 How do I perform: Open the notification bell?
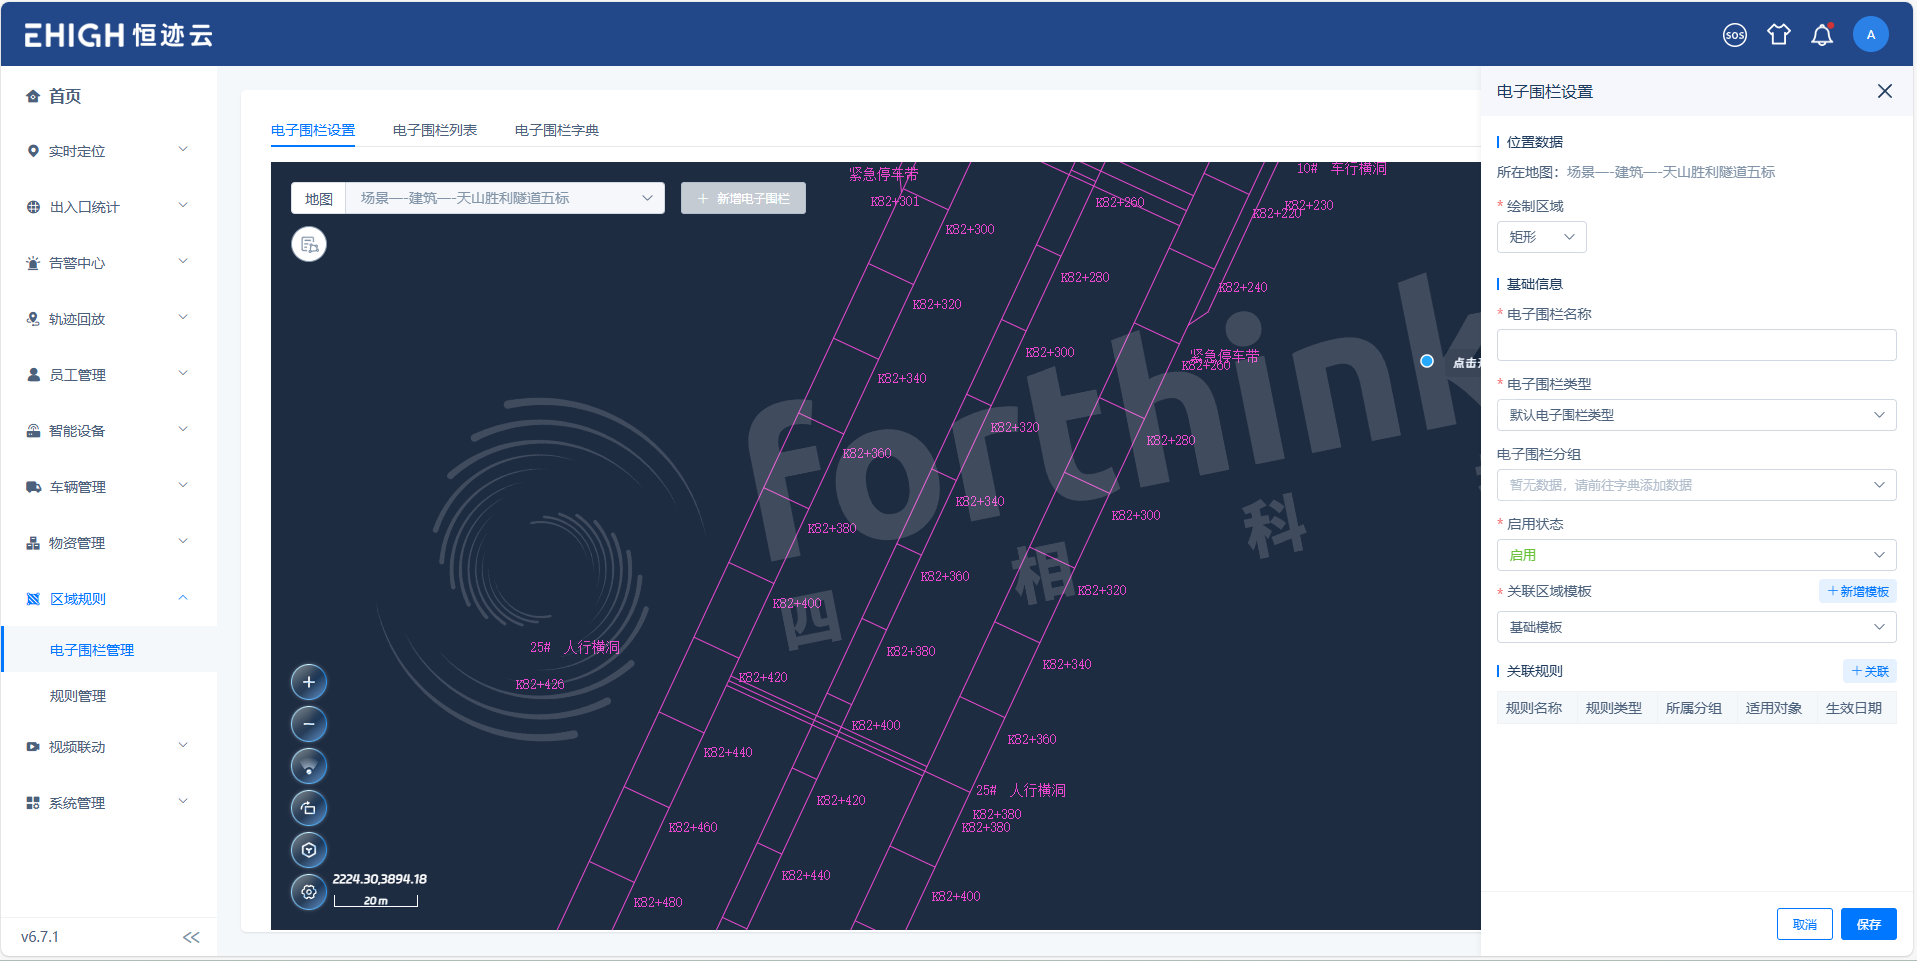coord(1822,35)
